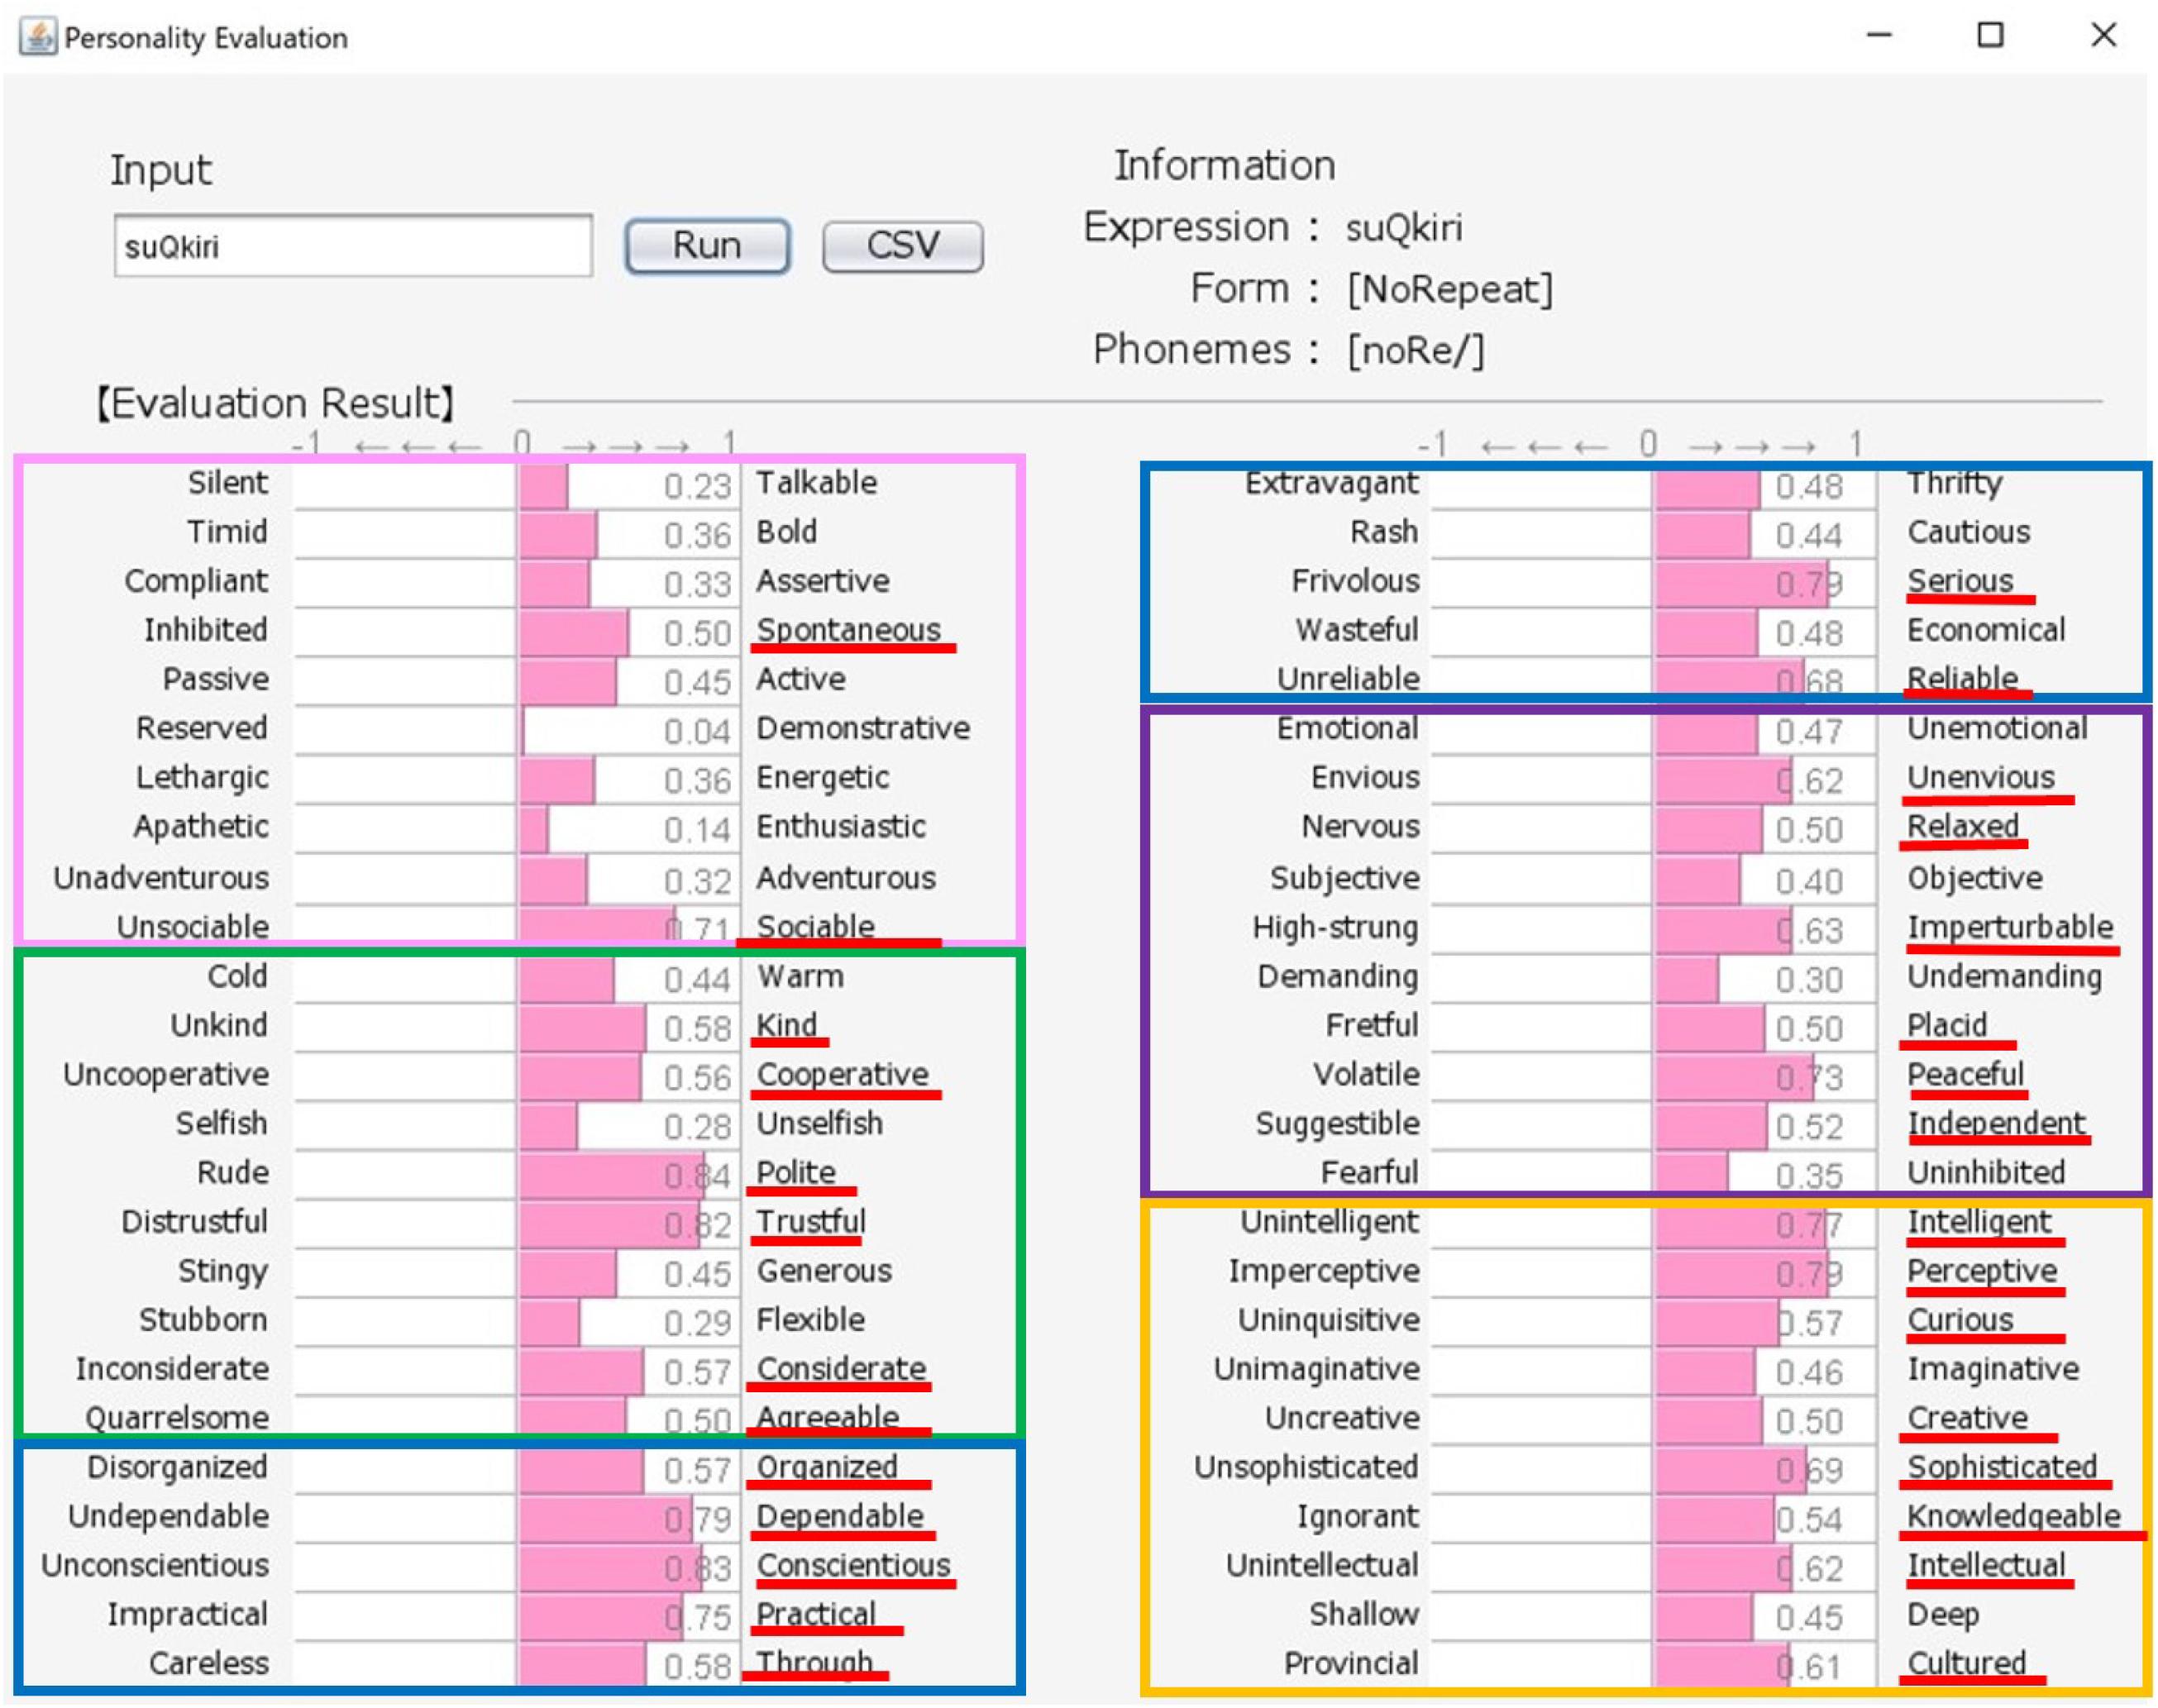The width and height of the screenshot is (2158, 1708).
Task: Click the 'Evaluation Result' heading
Action: (275, 403)
